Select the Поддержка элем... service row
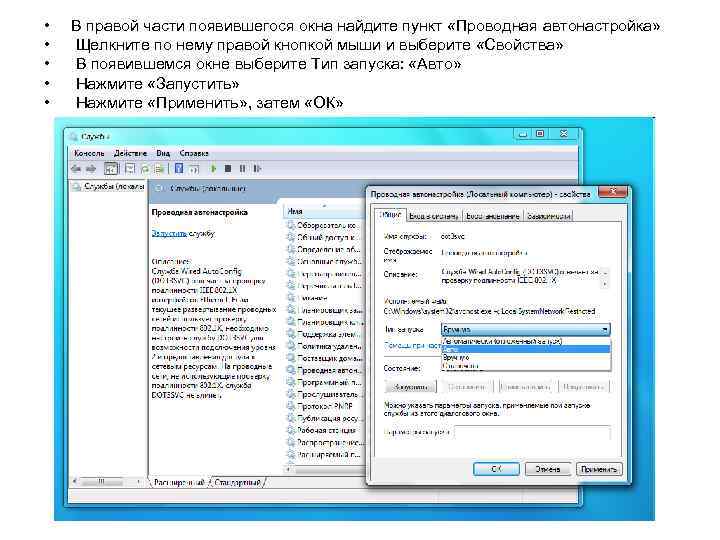Image resolution: width=720 pixels, height=540 pixels. (325, 334)
